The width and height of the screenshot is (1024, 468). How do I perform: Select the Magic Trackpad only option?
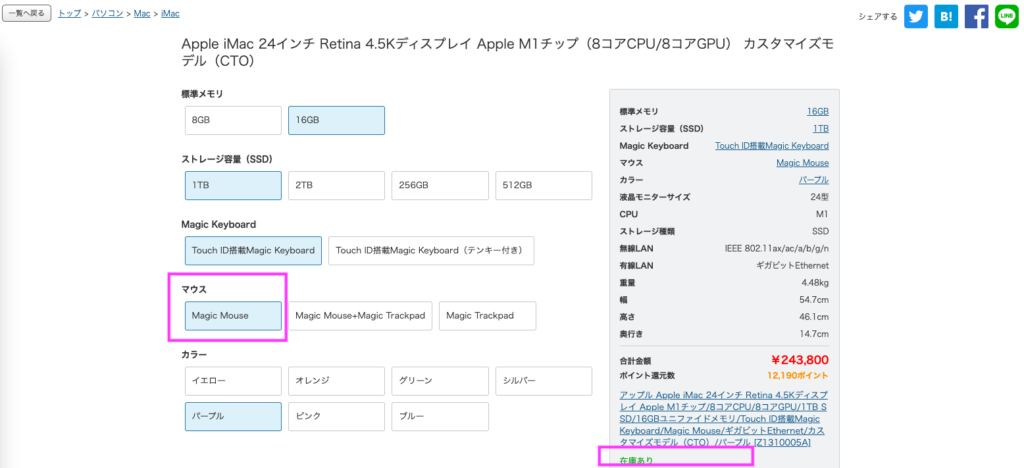pyautogui.click(x=487, y=316)
